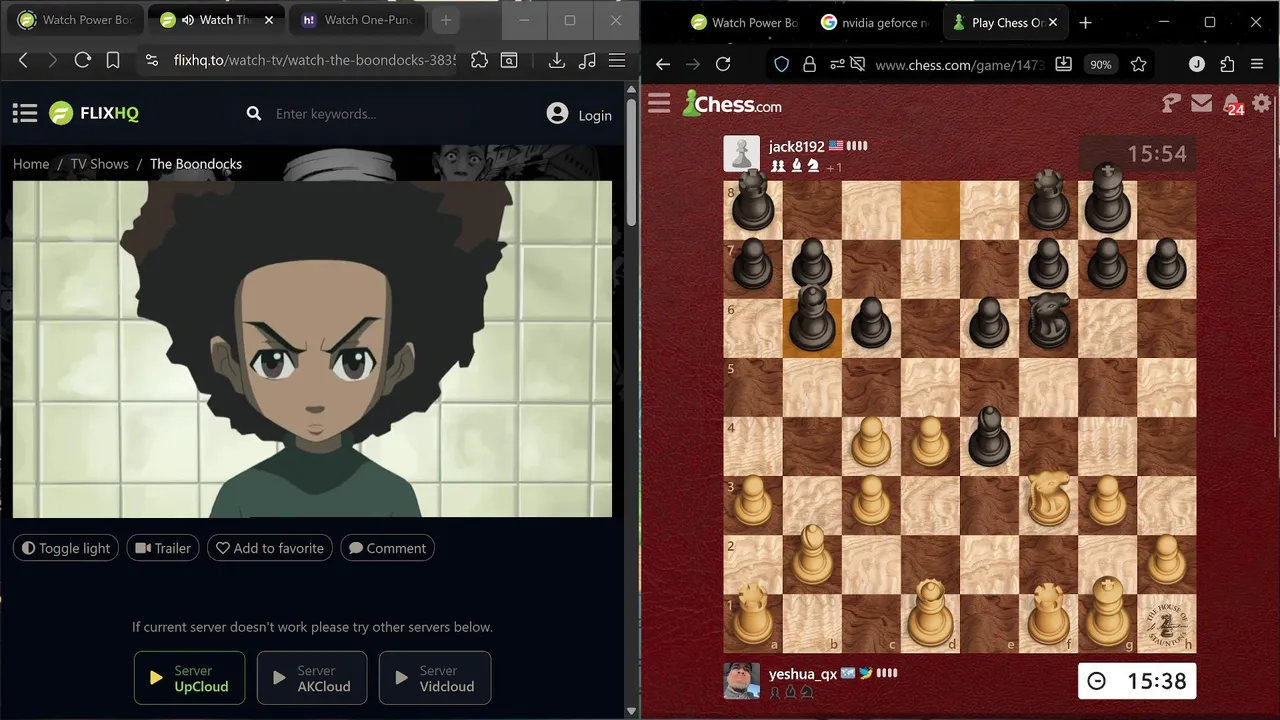
Task: Click Add to favorite
Action: tap(270, 548)
